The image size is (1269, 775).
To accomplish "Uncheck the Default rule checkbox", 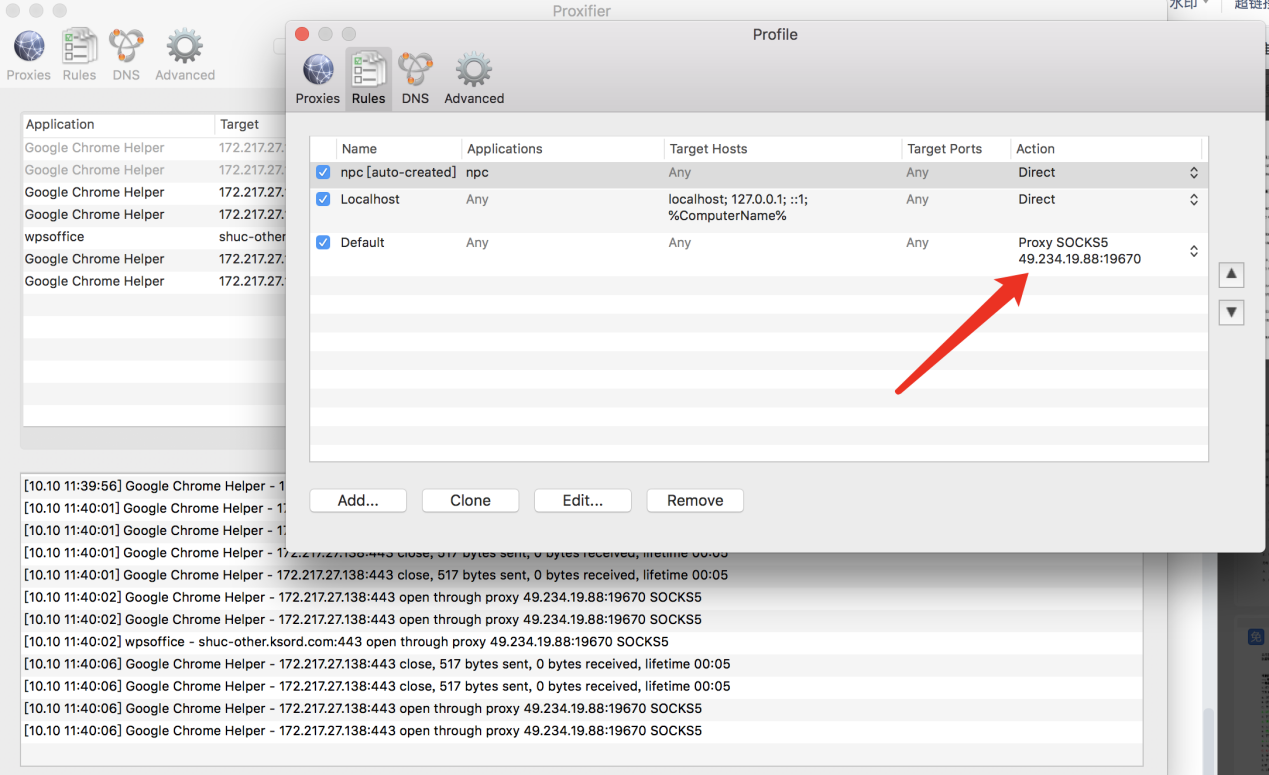I will [x=323, y=242].
